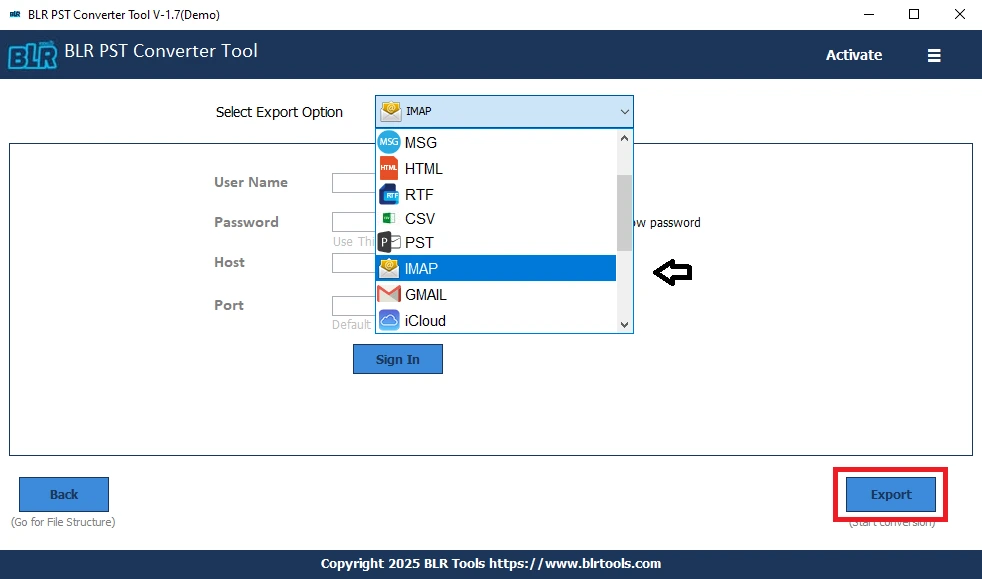Click the Export button
This screenshot has height=579, width=982.
pyautogui.click(x=891, y=494)
